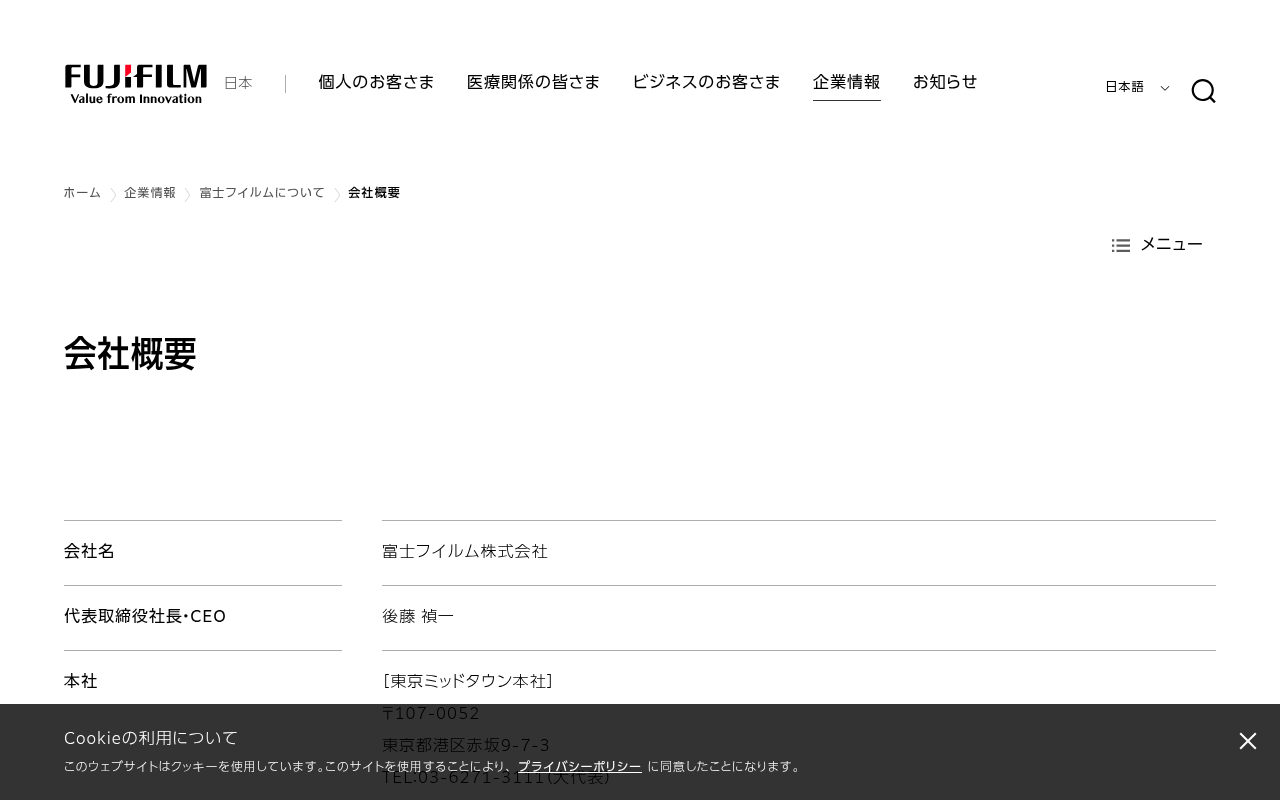
Task: Click the 会社概要 breadcrumb text
Action: click(374, 193)
